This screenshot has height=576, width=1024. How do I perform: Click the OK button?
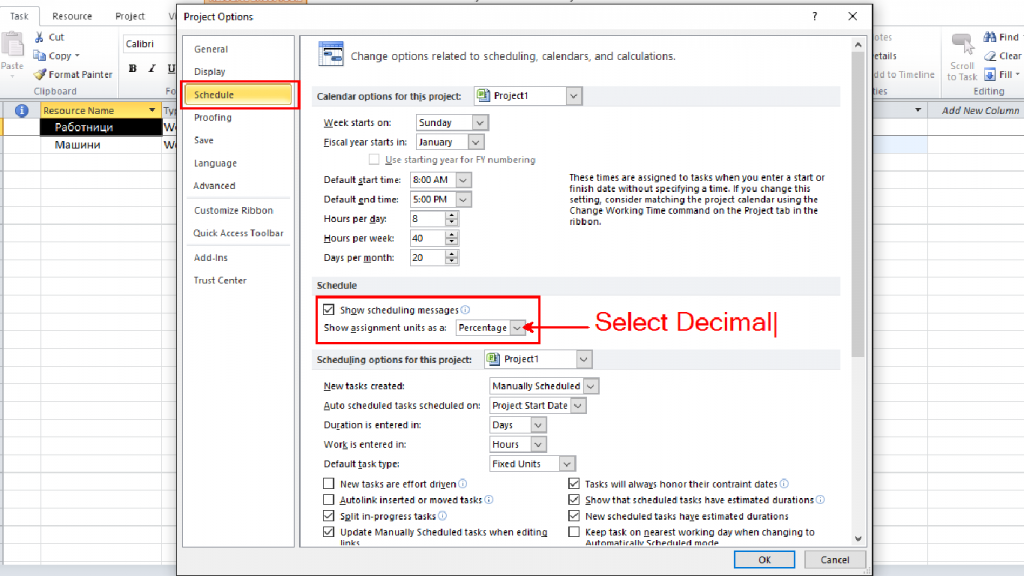click(764, 560)
